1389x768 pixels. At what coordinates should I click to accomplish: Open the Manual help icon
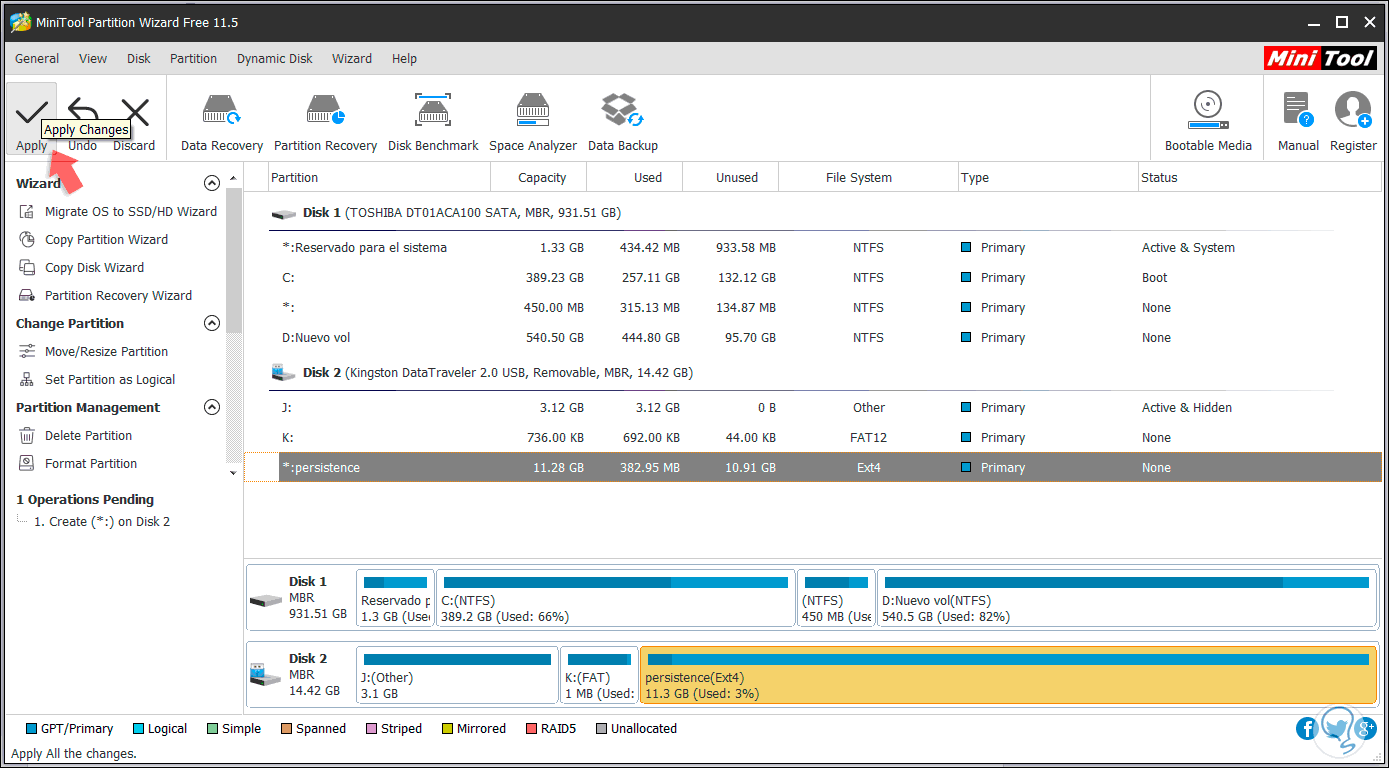[1298, 110]
